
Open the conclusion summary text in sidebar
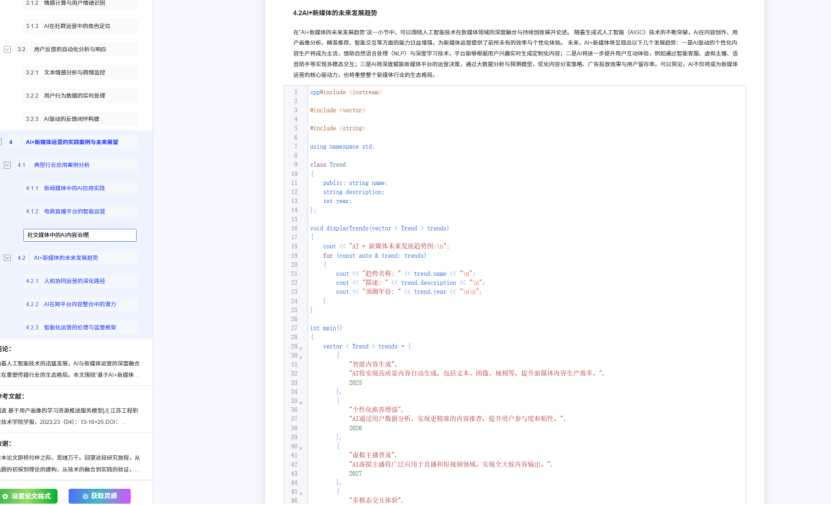pos(70,369)
